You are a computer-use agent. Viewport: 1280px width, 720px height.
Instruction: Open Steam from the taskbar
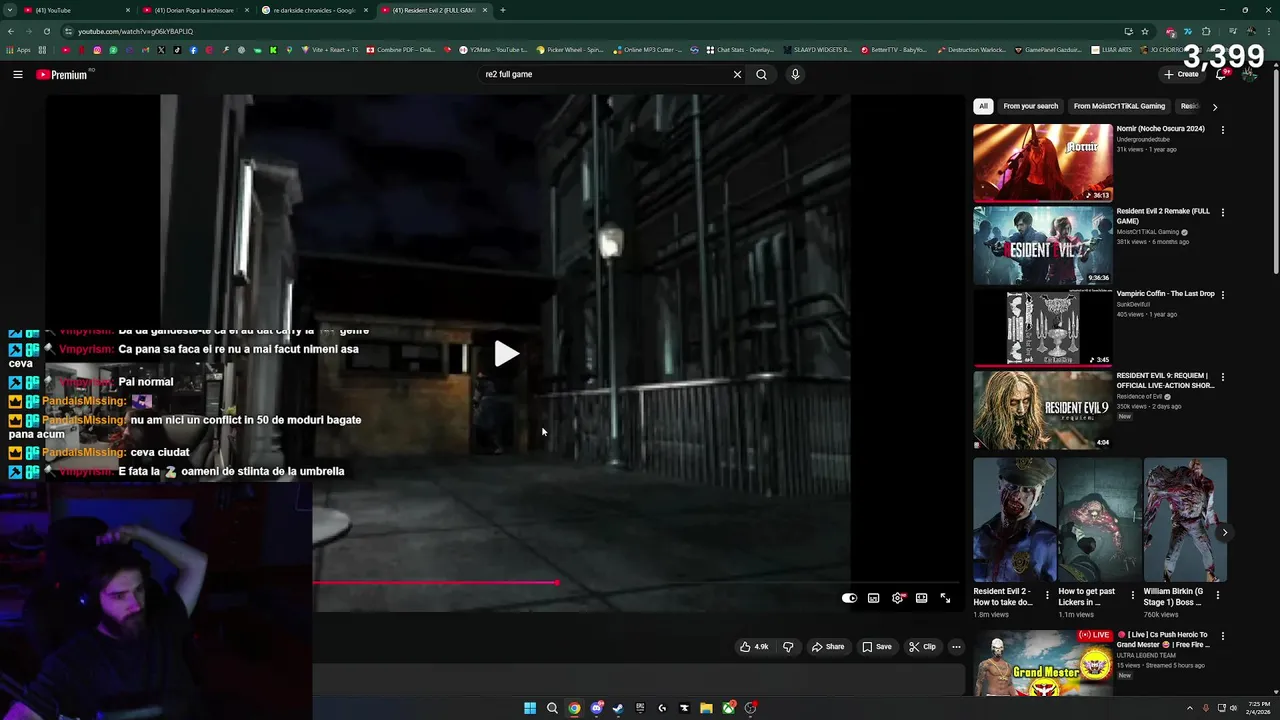(x=618, y=708)
